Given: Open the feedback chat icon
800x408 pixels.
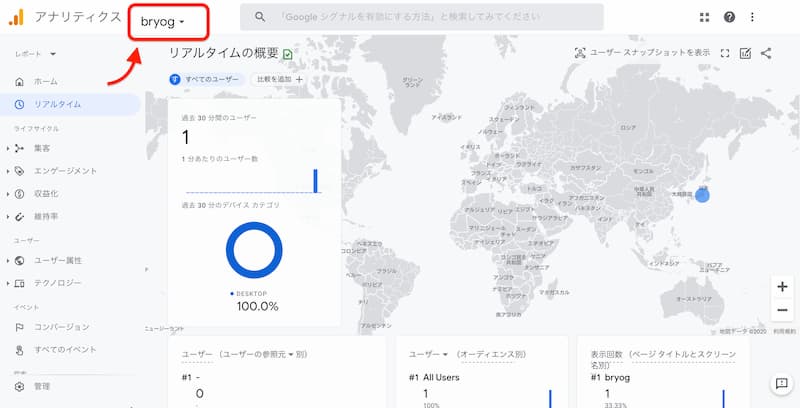Looking at the screenshot, I should (x=781, y=384).
